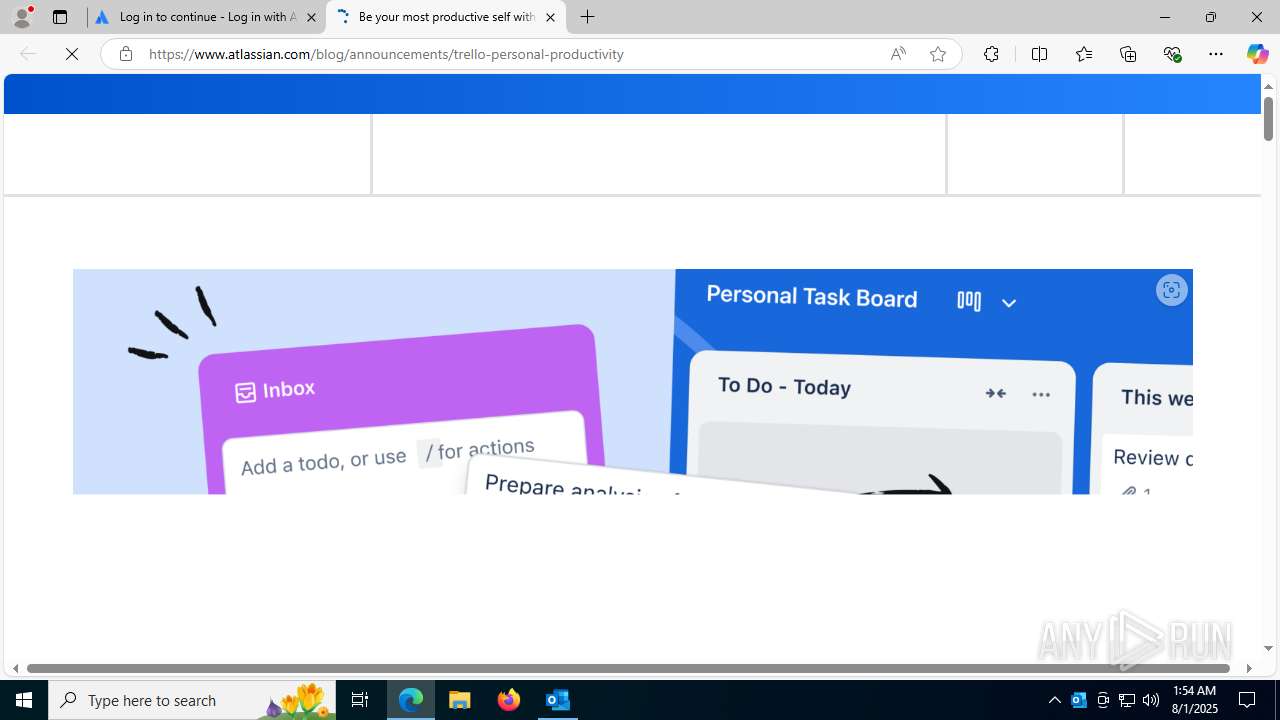Open the clock showing 1:54 AM
This screenshot has height=720, width=1280.
tap(1193, 700)
